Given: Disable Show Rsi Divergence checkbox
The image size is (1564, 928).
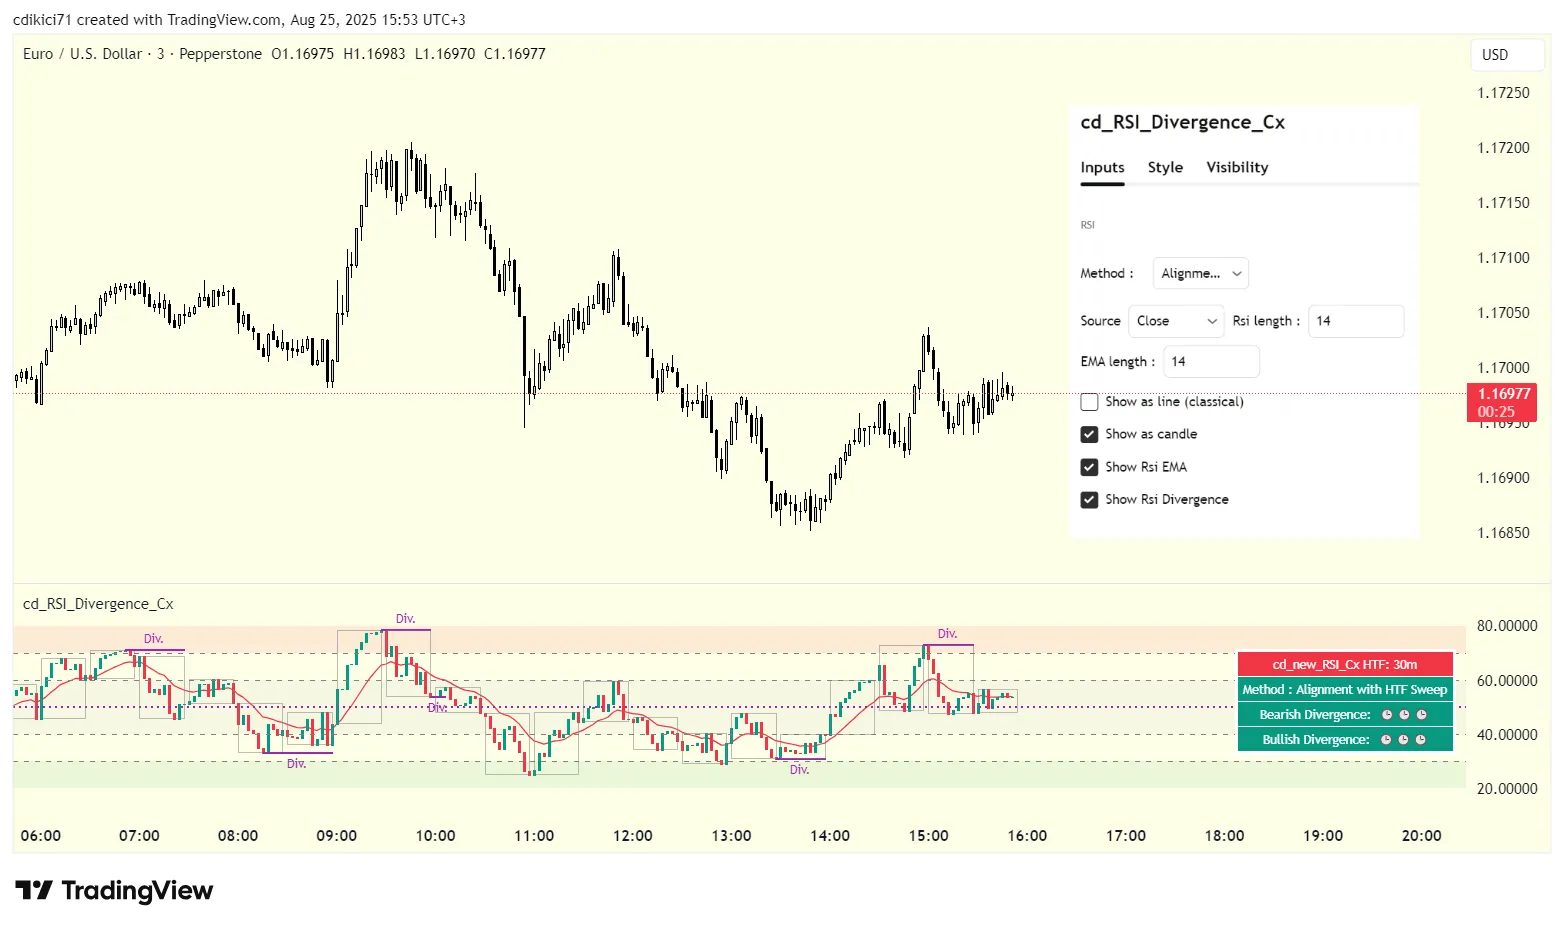Looking at the screenshot, I should (1090, 500).
